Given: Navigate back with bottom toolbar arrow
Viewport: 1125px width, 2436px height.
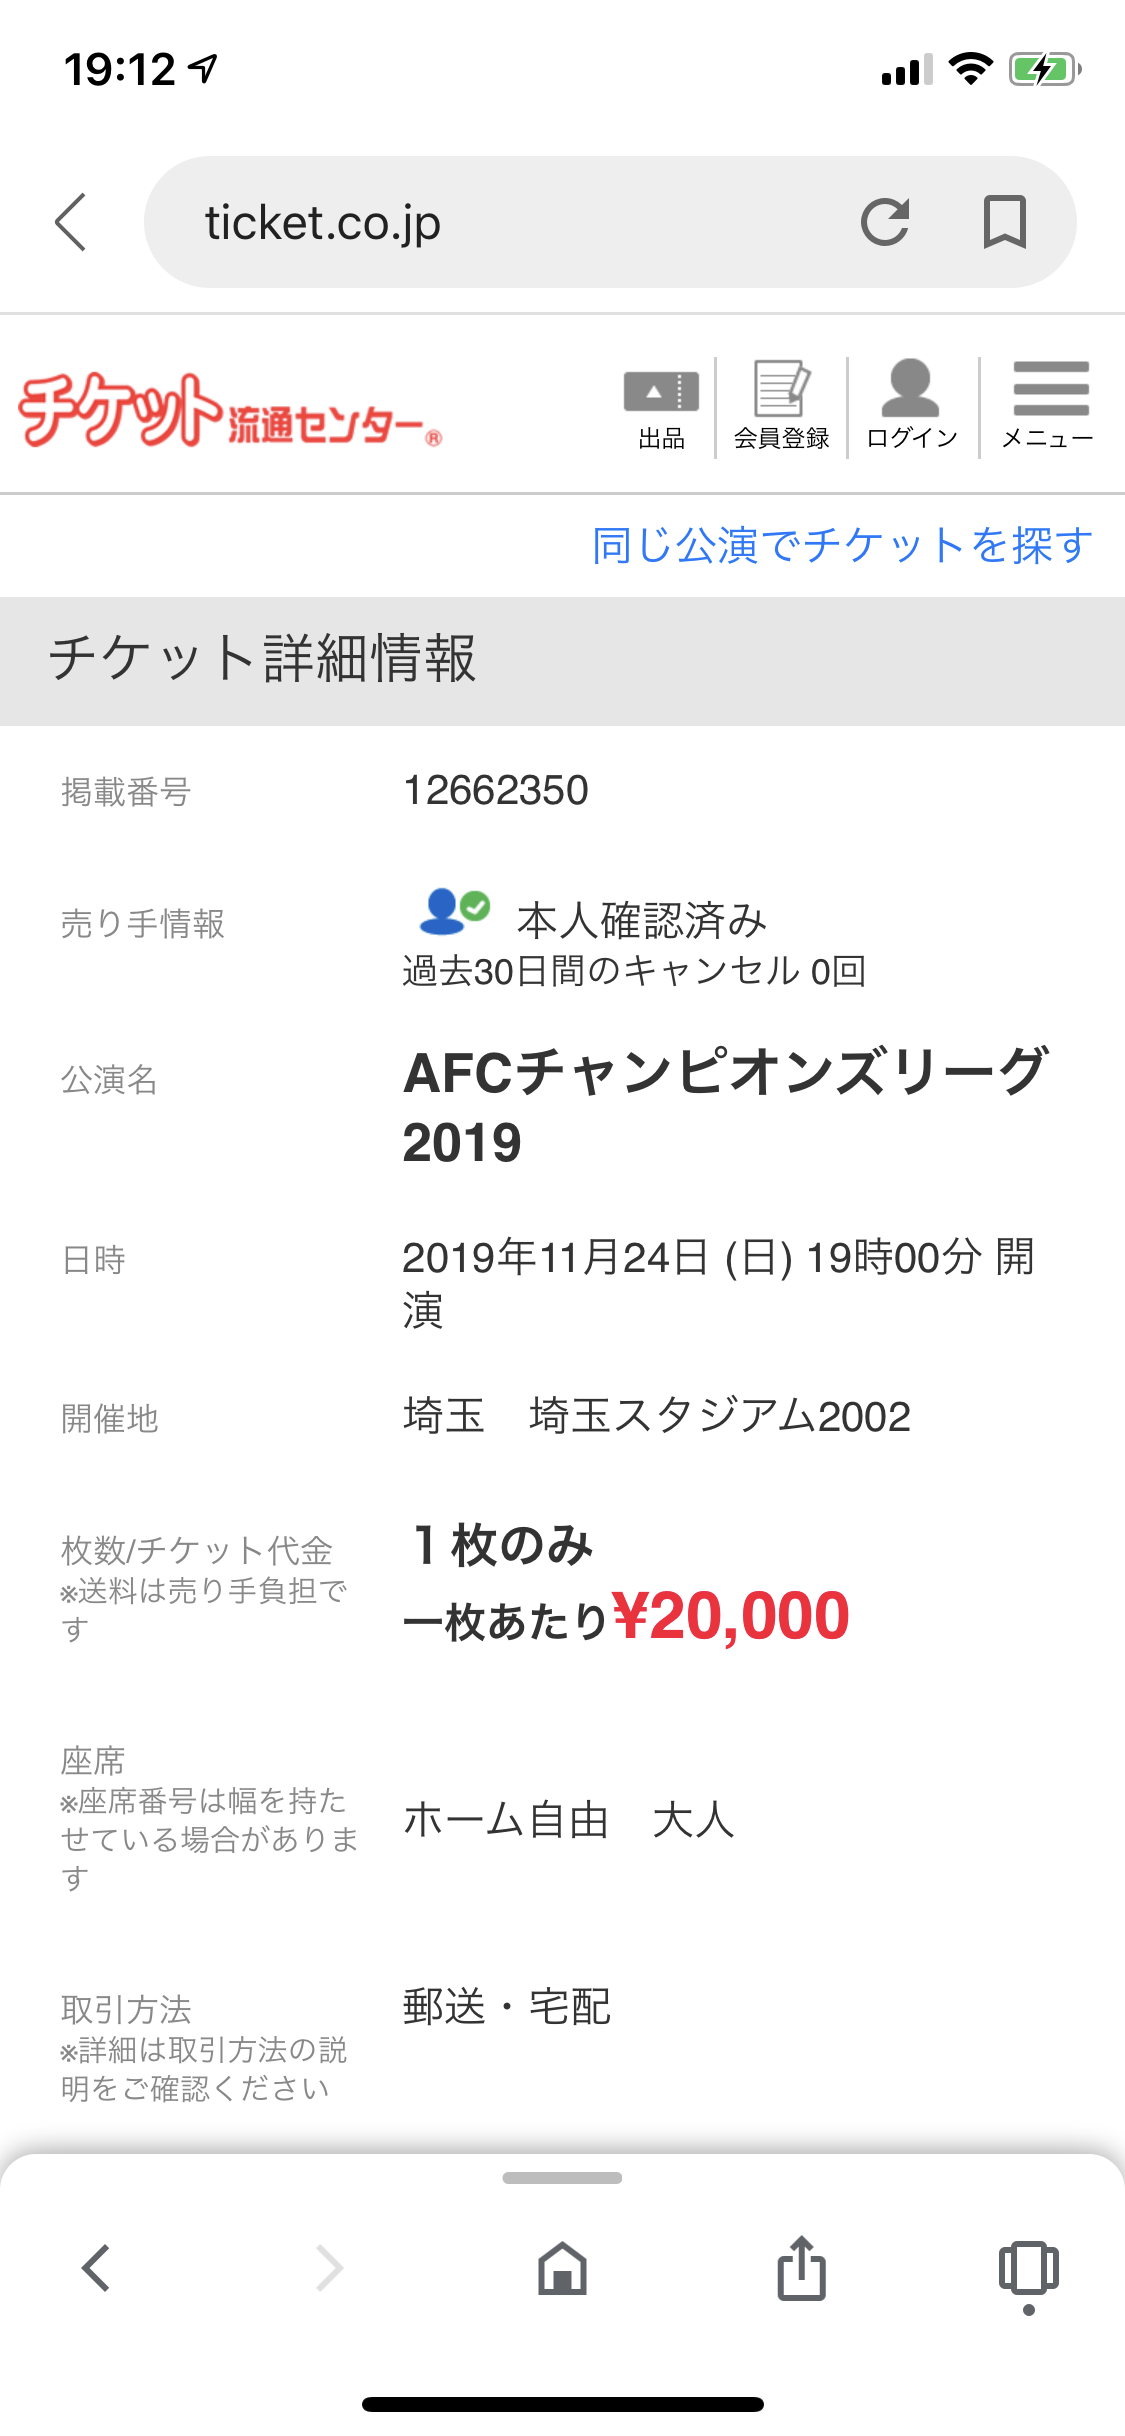Looking at the screenshot, I should (96, 2268).
